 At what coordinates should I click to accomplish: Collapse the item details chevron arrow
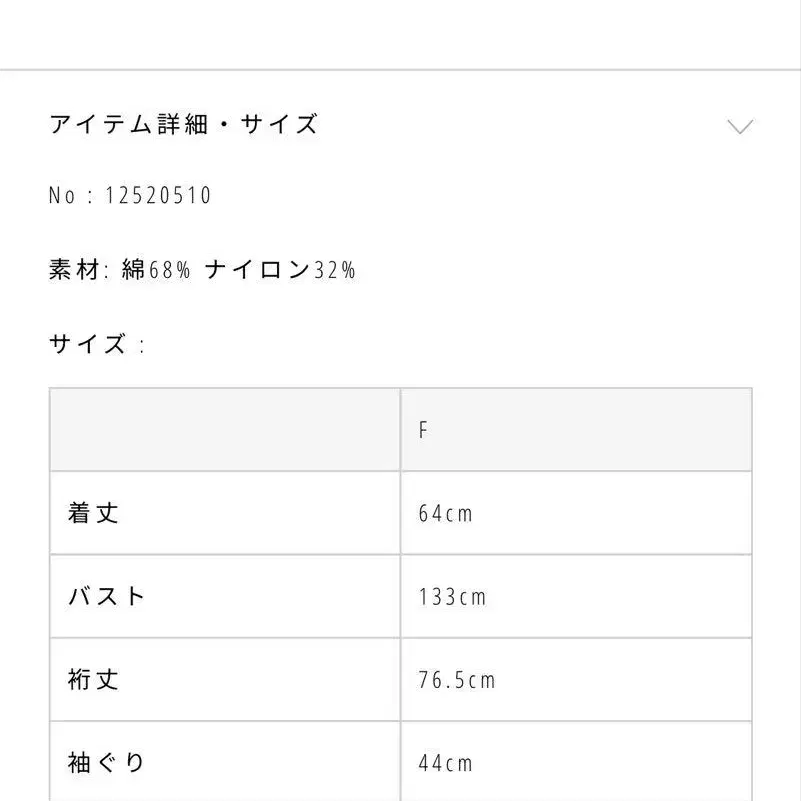(x=740, y=126)
